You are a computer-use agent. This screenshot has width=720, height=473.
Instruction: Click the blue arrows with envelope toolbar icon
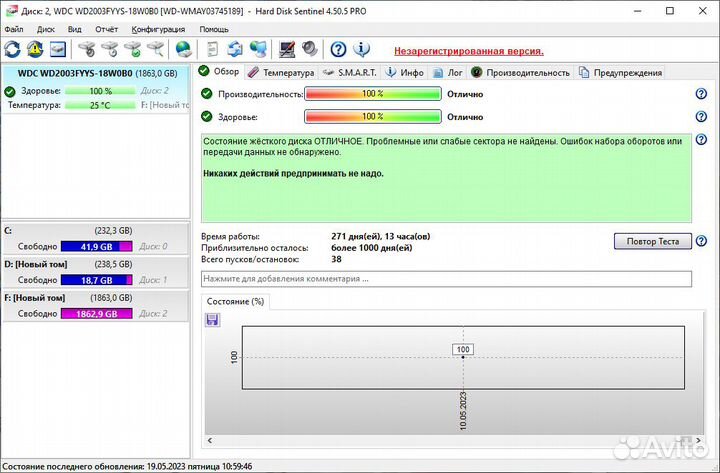point(235,49)
